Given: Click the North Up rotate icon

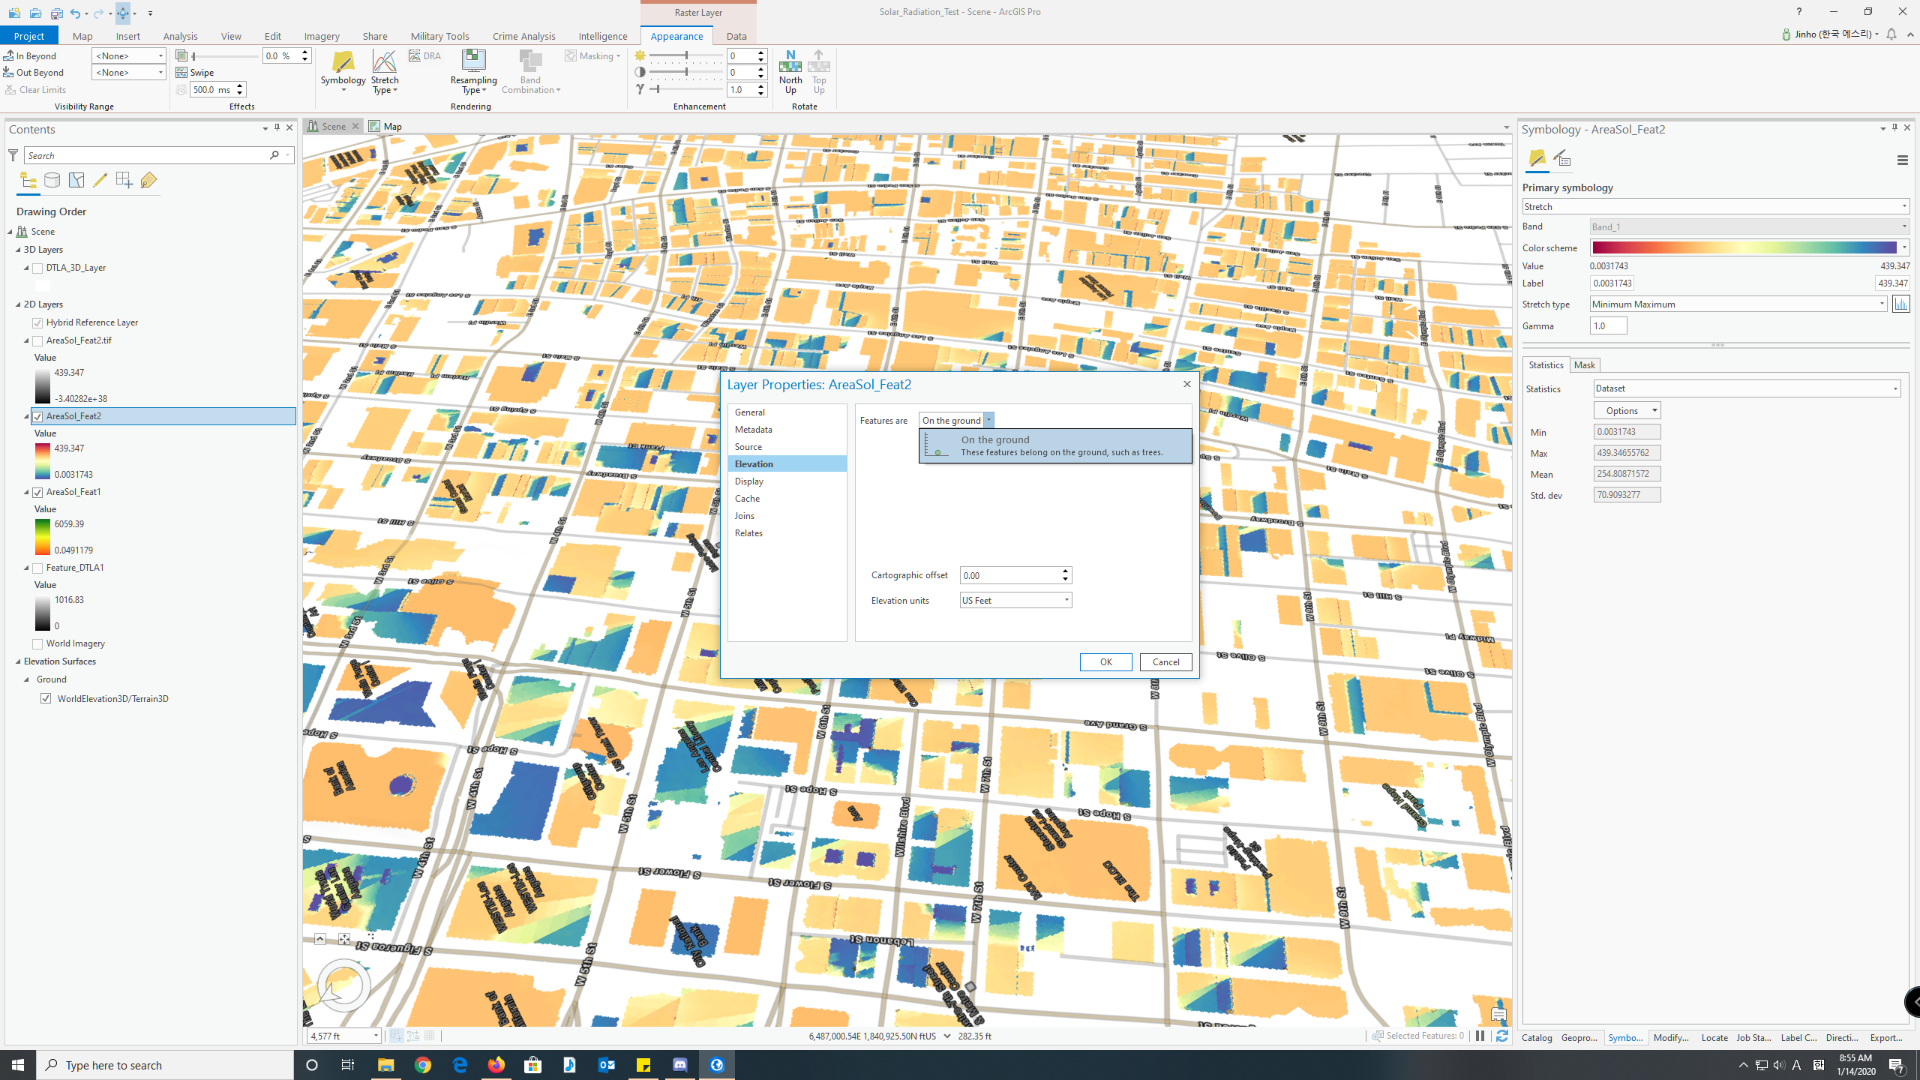Looking at the screenshot, I should (790, 71).
